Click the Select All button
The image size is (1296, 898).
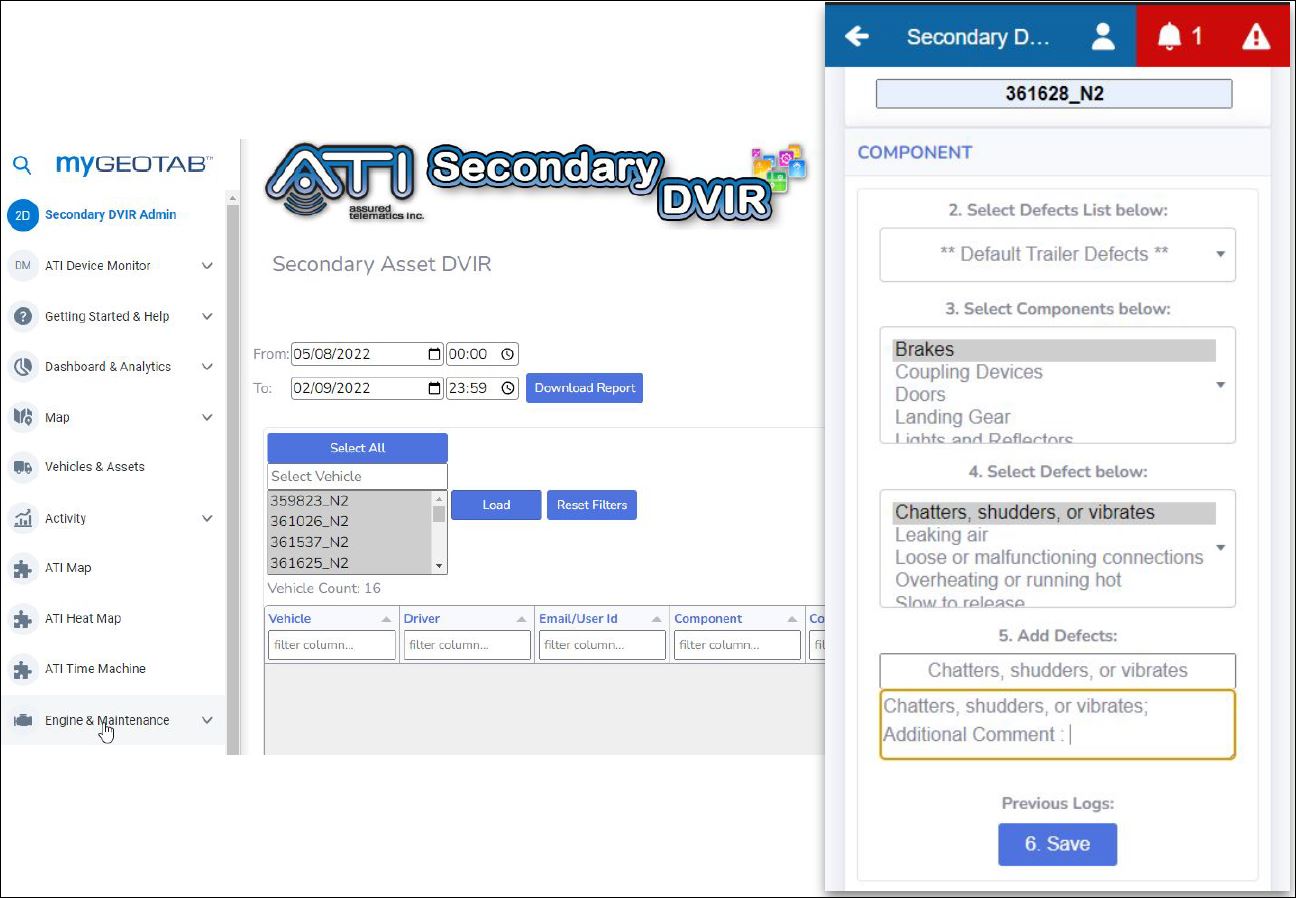coord(357,448)
